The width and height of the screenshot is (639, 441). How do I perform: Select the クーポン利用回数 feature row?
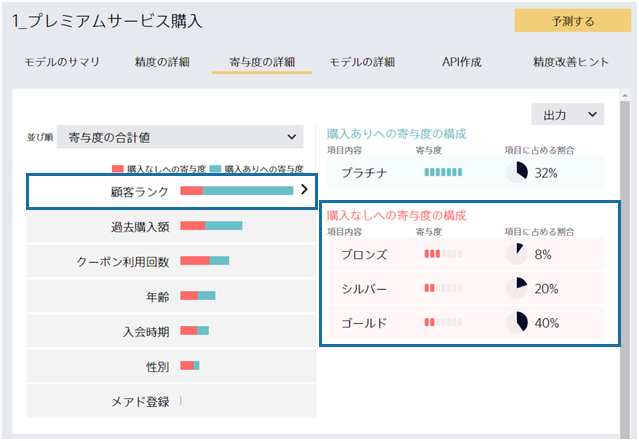click(x=171, y=261)
